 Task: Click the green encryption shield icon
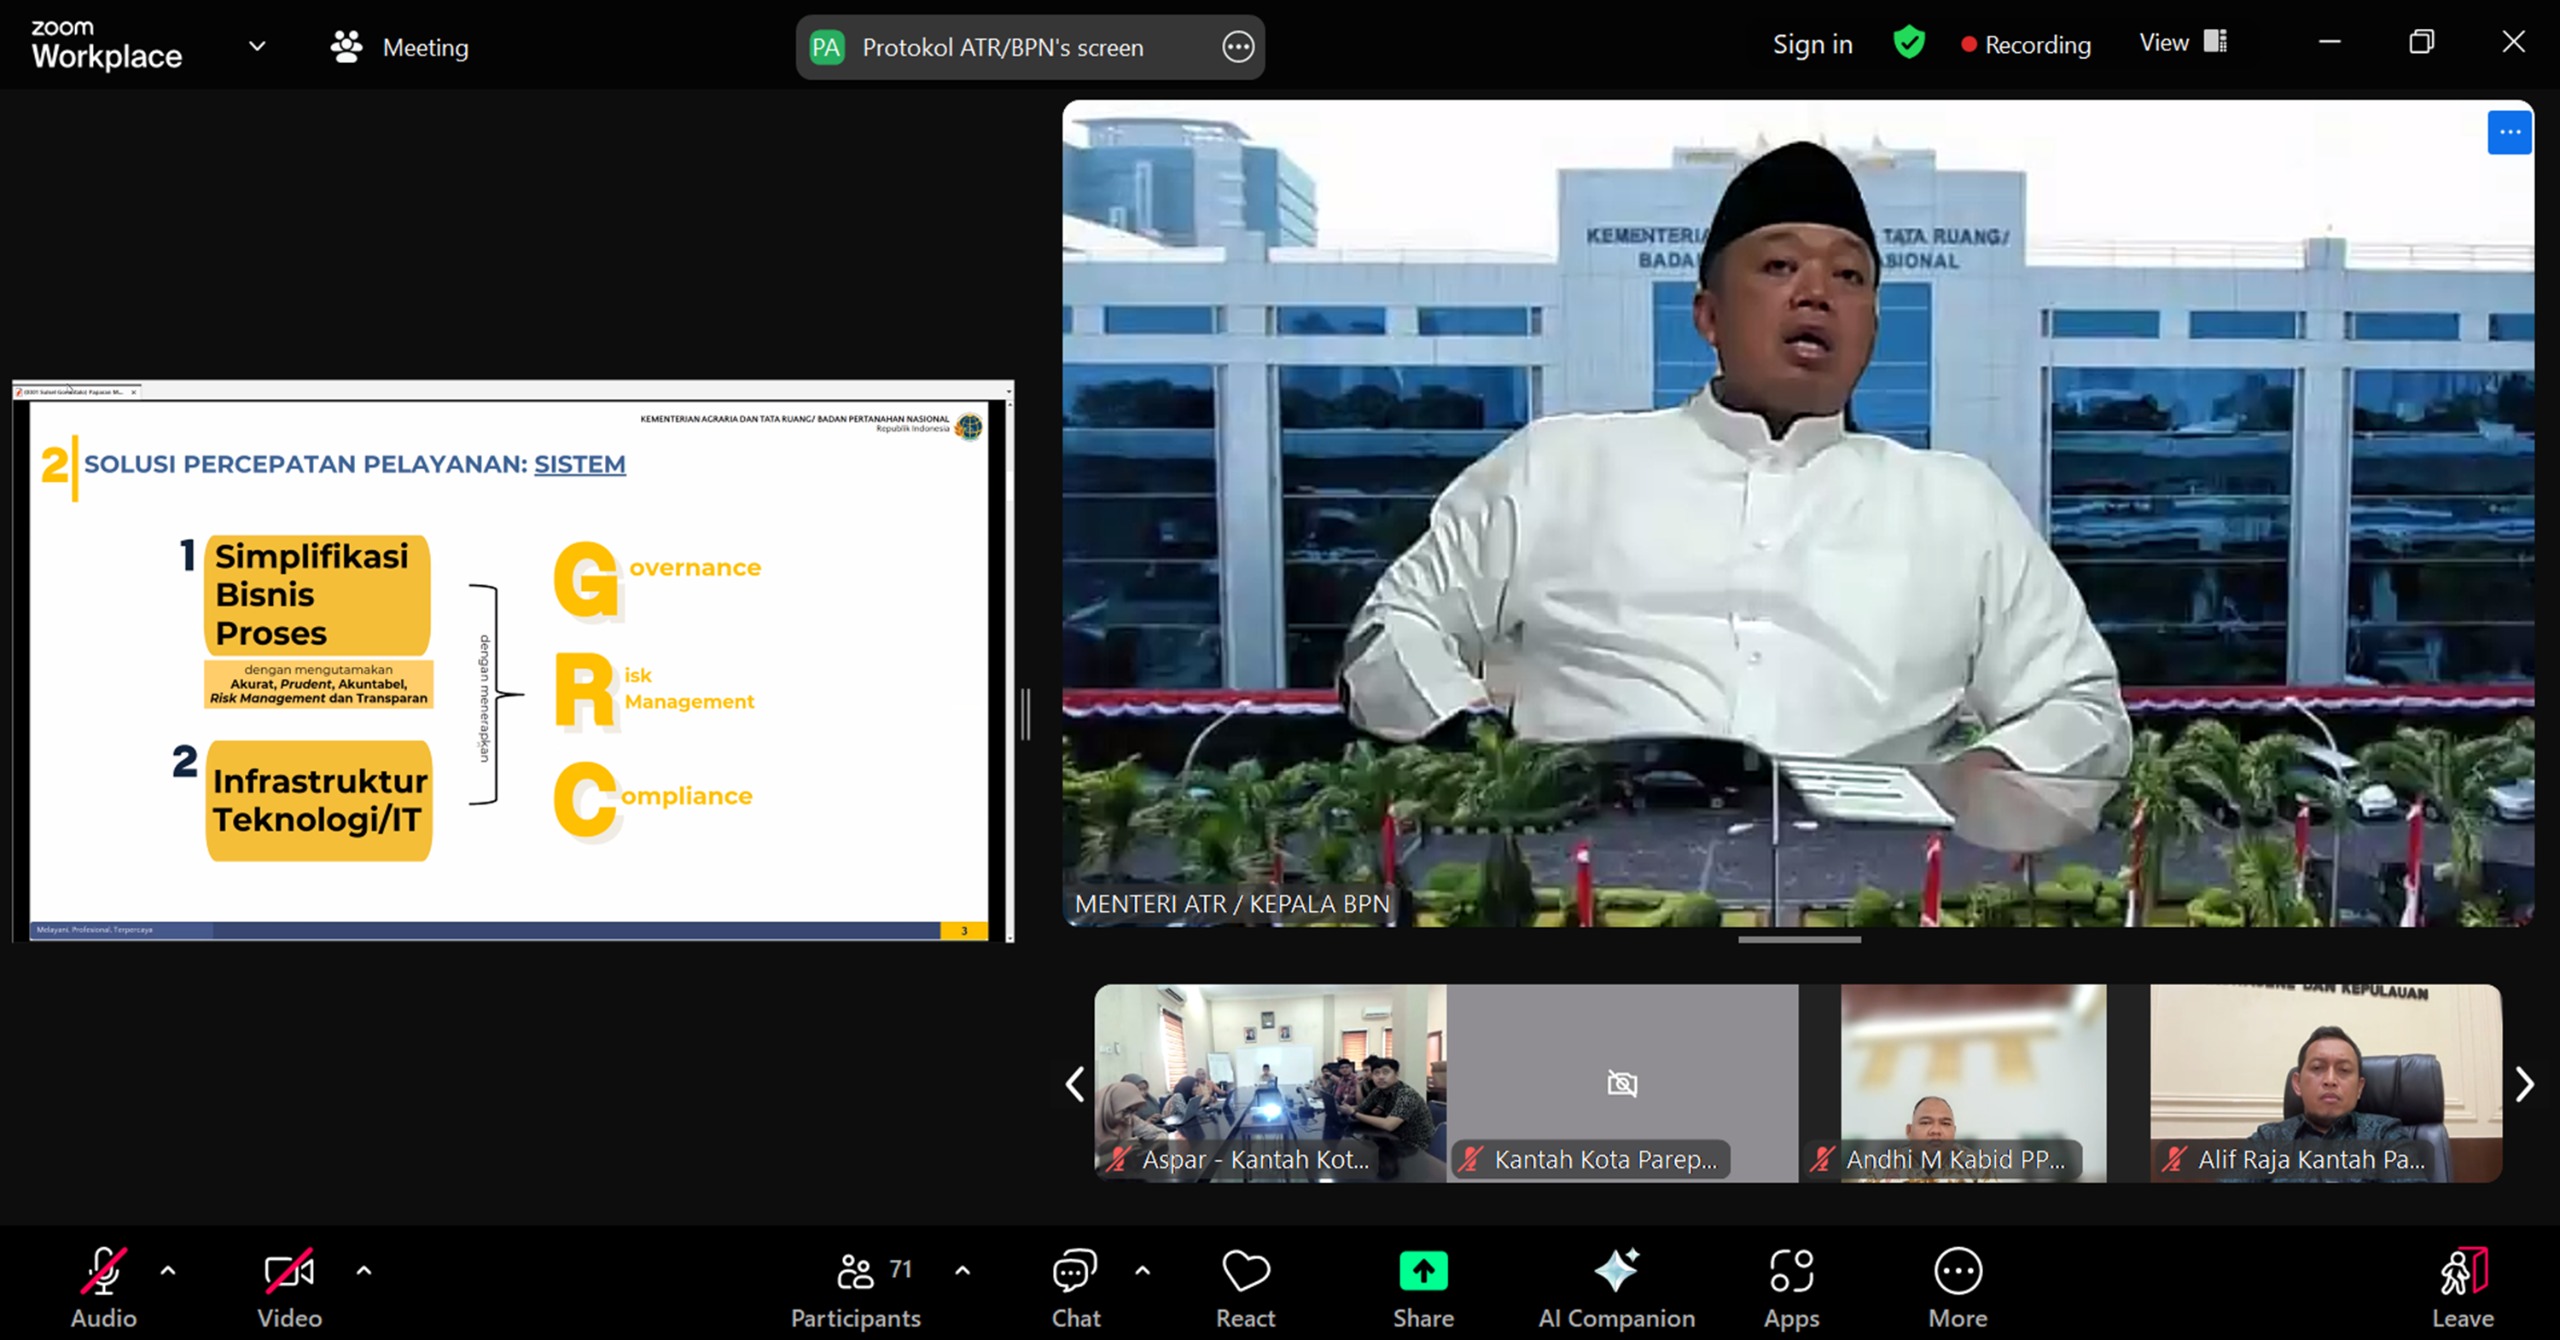click(1908, 43)
